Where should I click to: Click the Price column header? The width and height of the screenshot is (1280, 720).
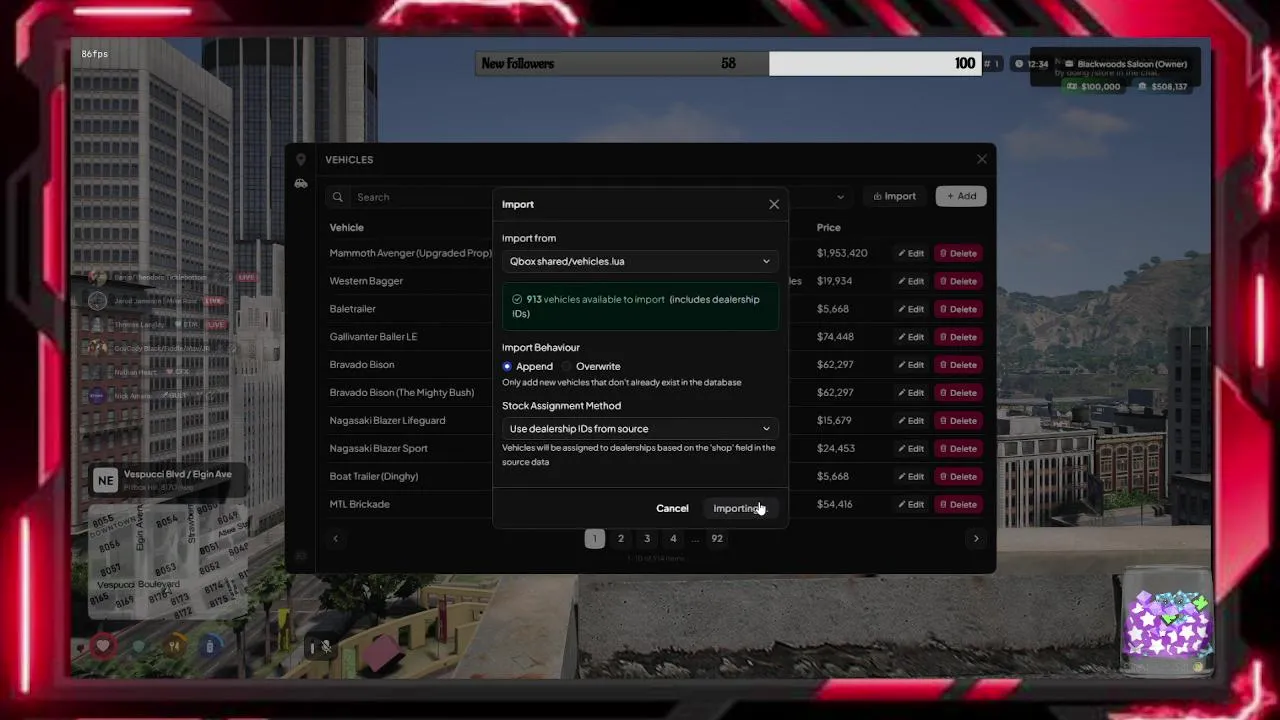(829, 227)
